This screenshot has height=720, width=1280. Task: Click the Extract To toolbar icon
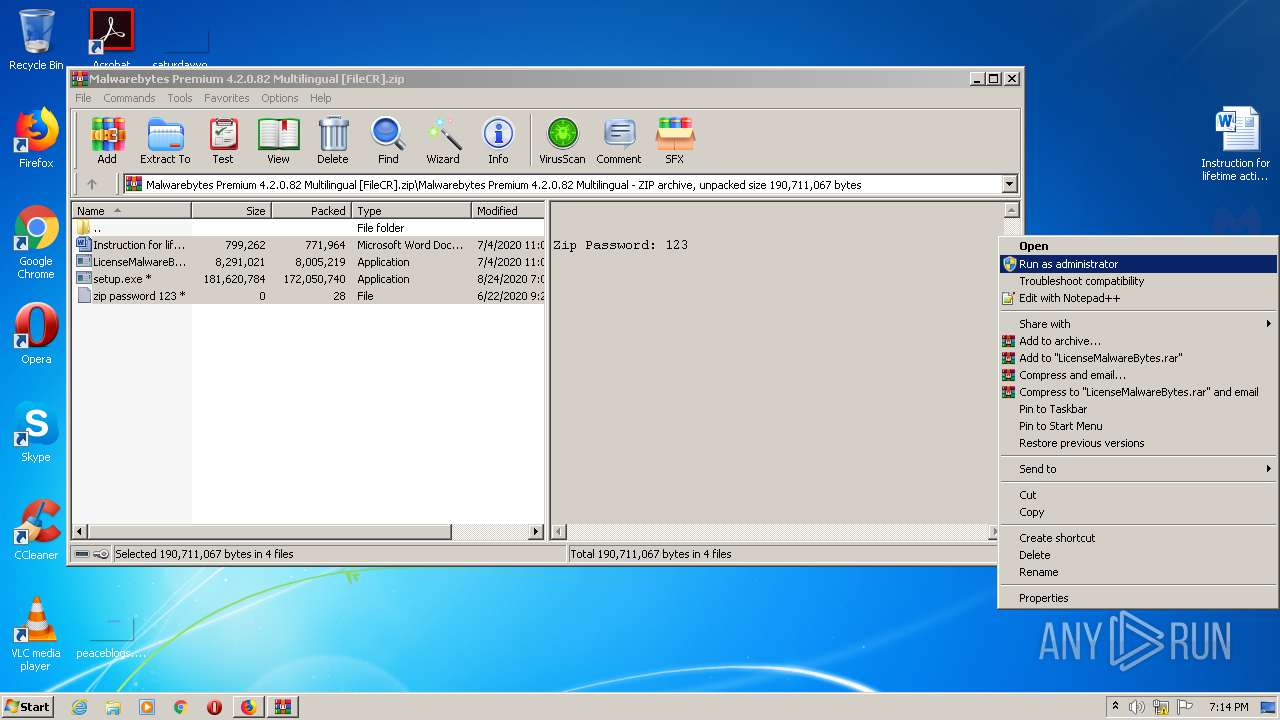point(165,141)
